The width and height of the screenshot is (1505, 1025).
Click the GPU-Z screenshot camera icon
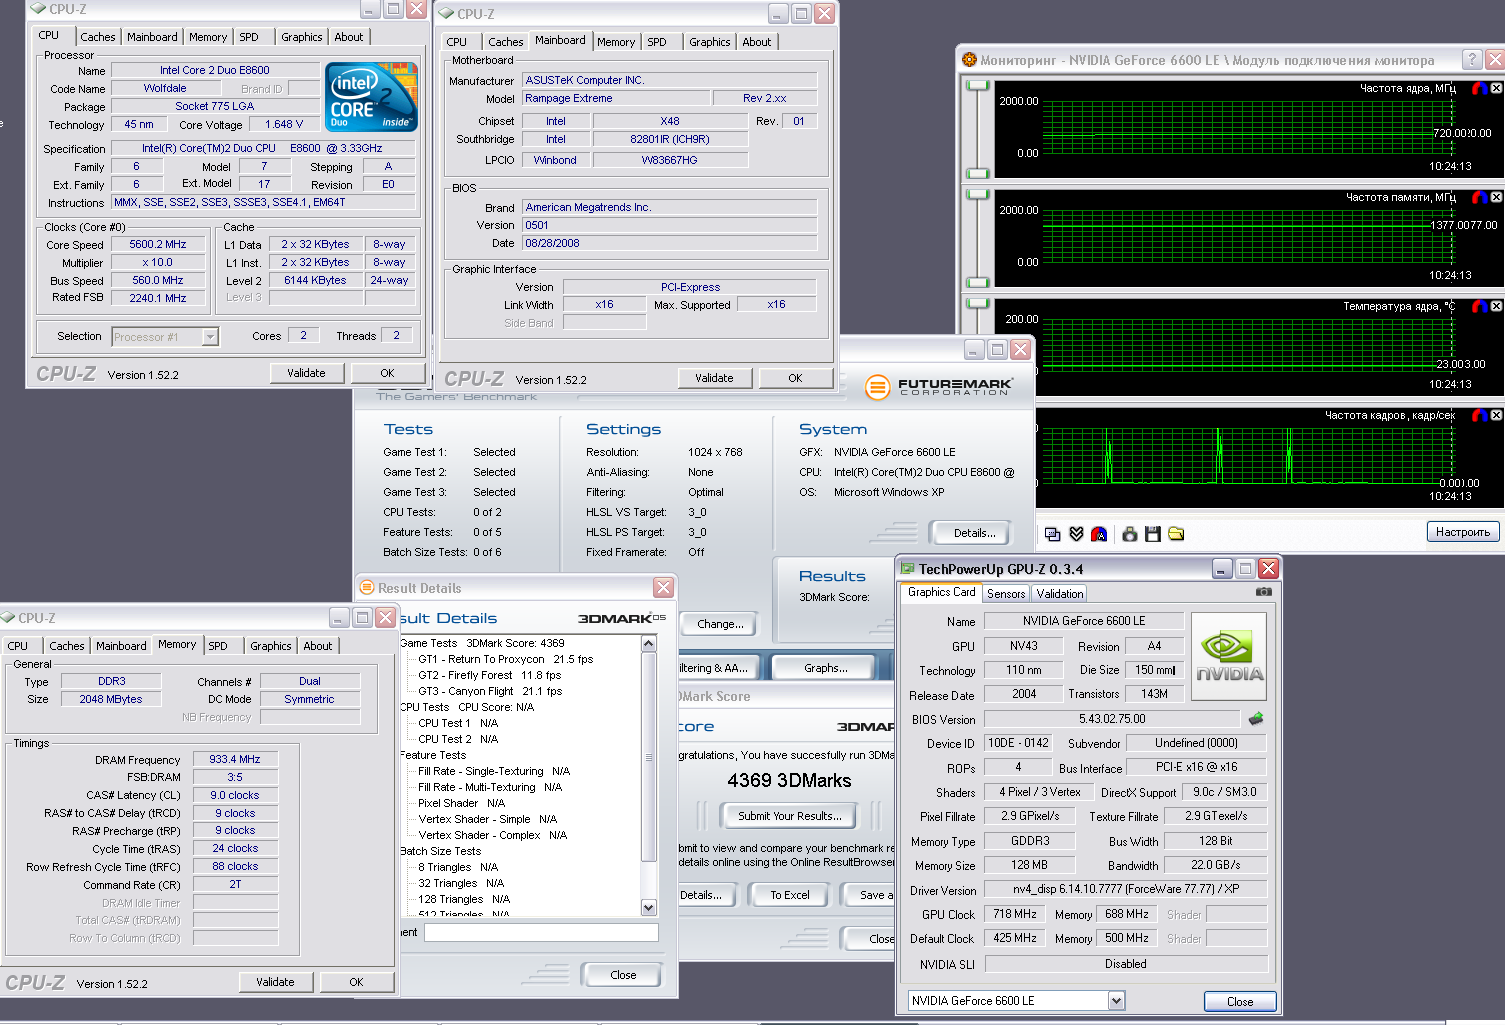(x=1264, y=592)
